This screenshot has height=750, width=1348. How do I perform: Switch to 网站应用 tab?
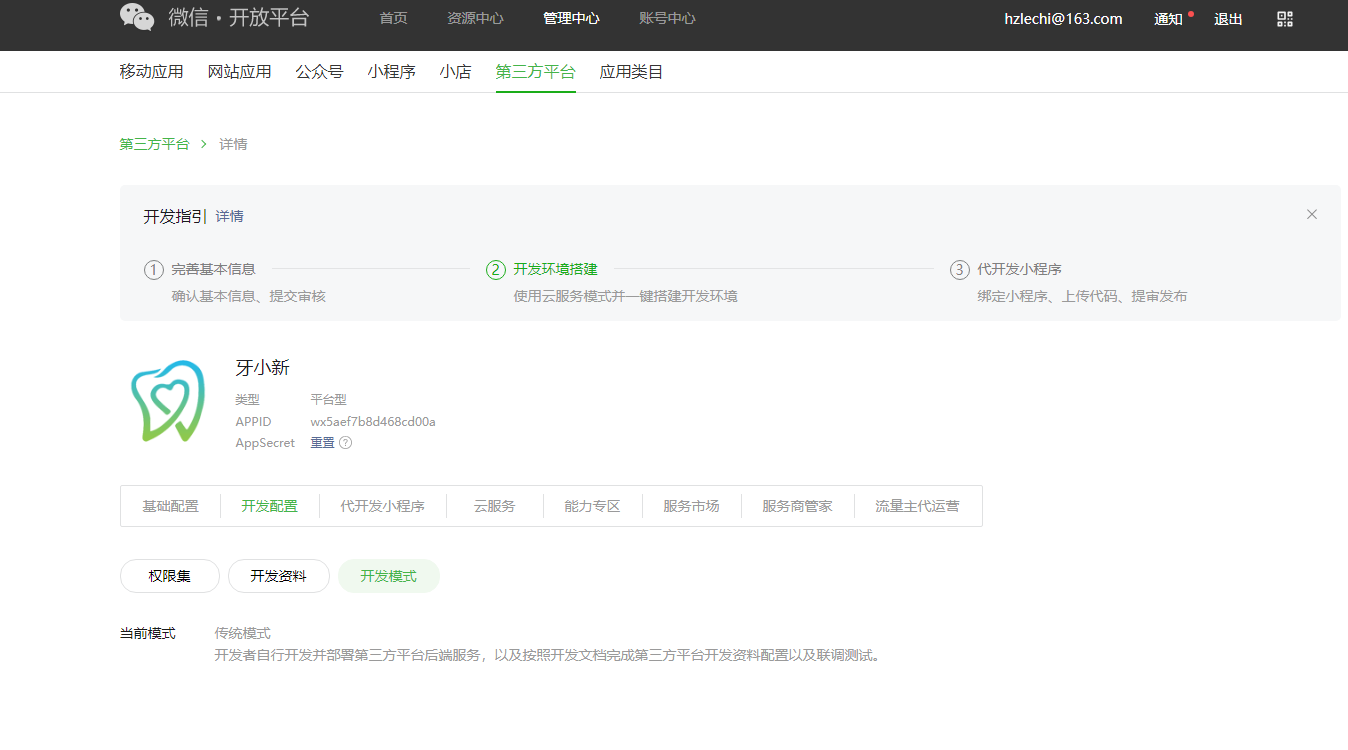tap(240, 72)
